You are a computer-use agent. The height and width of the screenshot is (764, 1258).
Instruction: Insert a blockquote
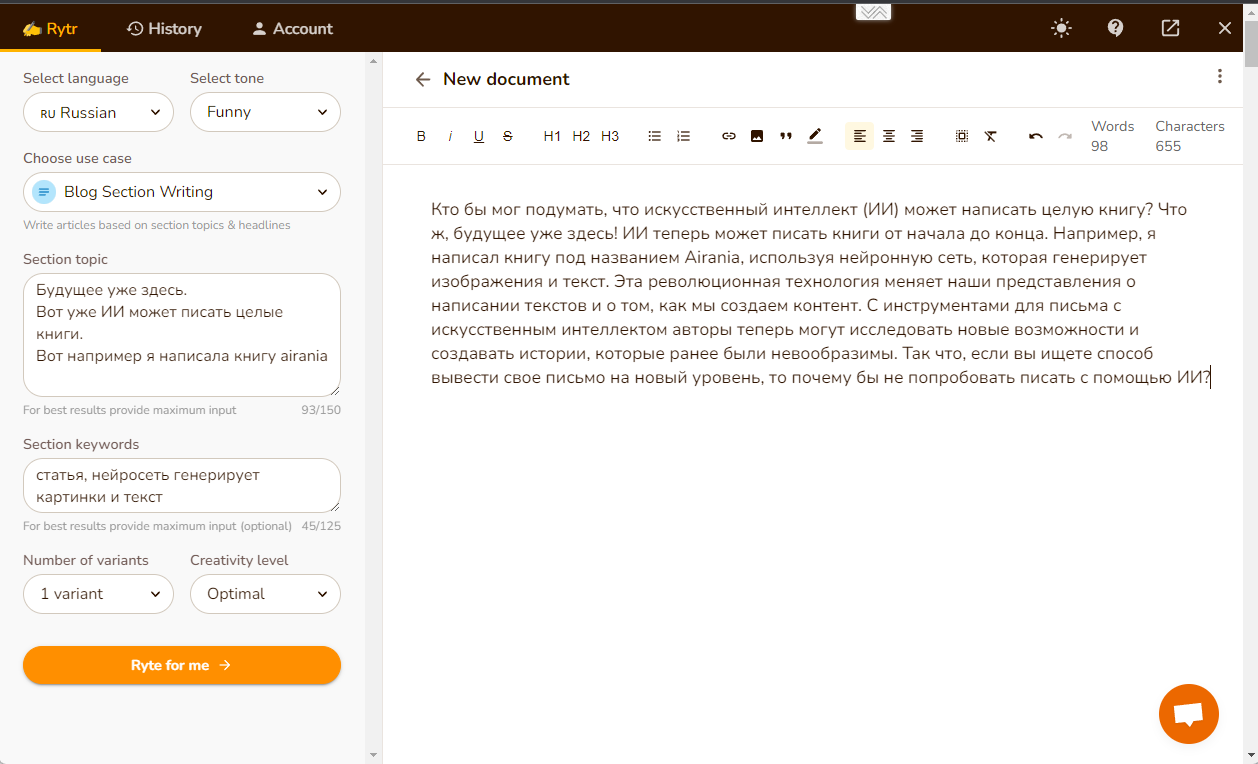tap(786, 136)
